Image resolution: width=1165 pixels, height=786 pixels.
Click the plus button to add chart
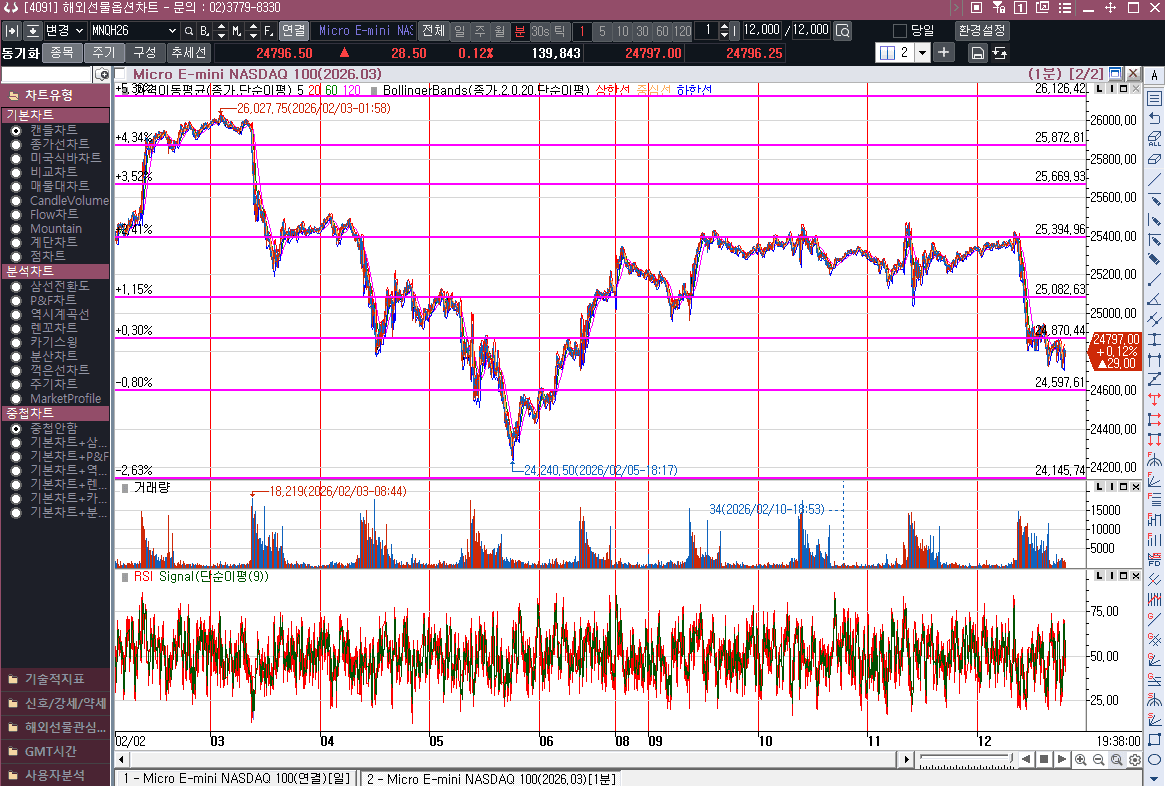pos(945,52)
